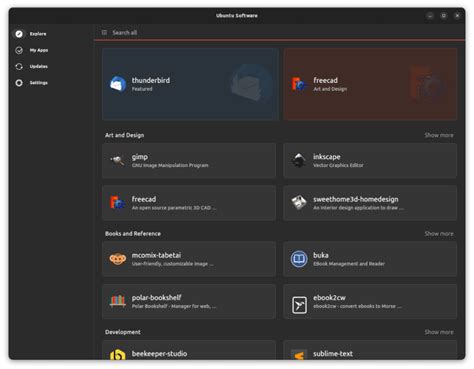Click the 'Art and Design' section heading
Screen dimensions: 474x369
pyautogui.click(x=124, y=135)
